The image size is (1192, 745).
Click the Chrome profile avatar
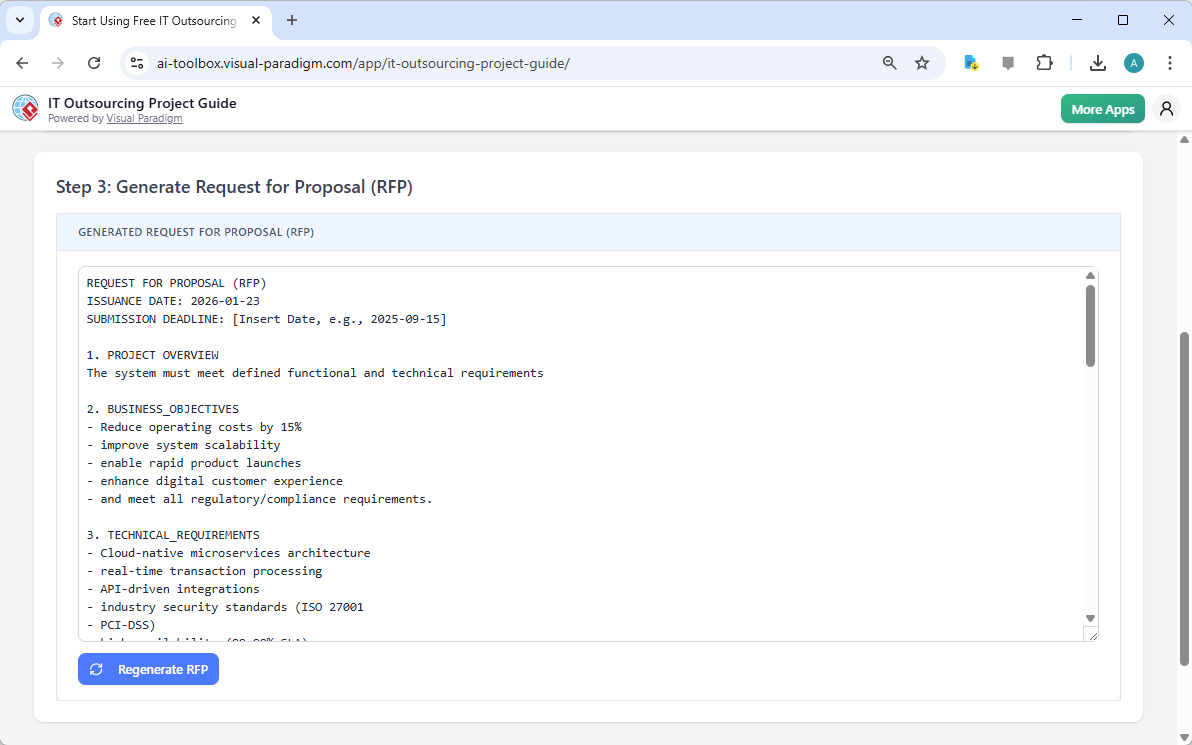click(x=1133, y=62)
